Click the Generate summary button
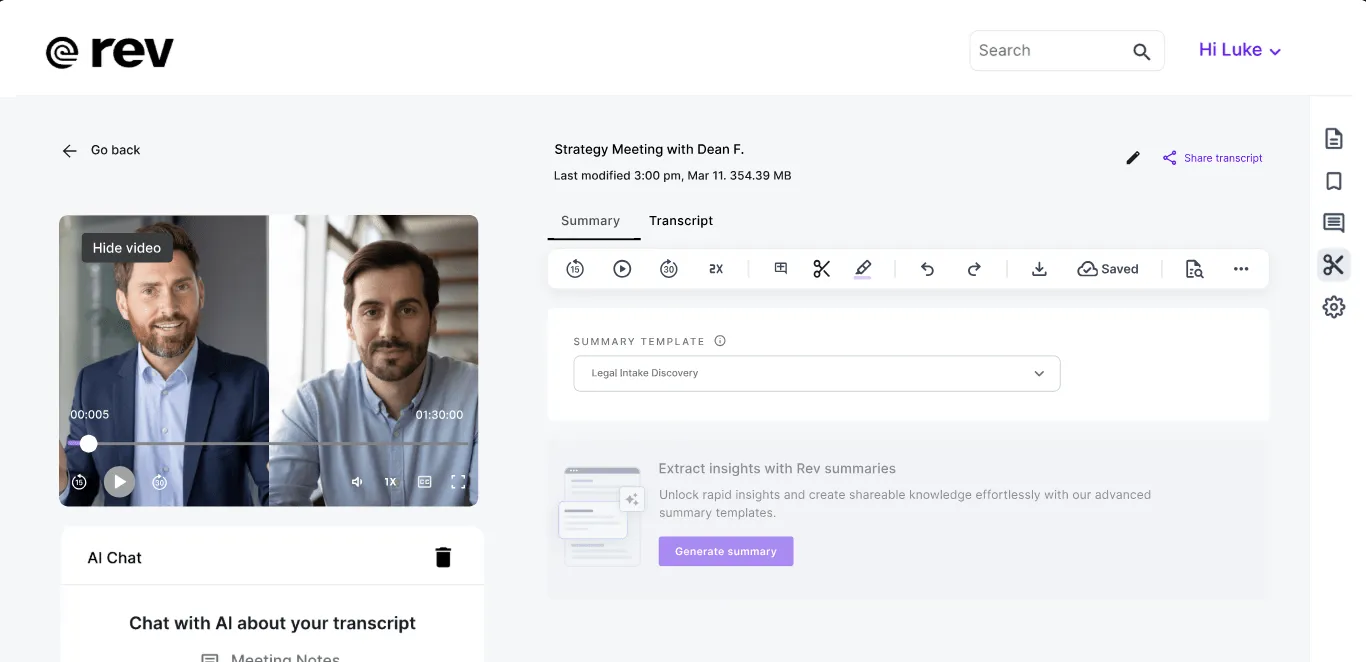Screen dimensions: 1366x662 point(726,551)
